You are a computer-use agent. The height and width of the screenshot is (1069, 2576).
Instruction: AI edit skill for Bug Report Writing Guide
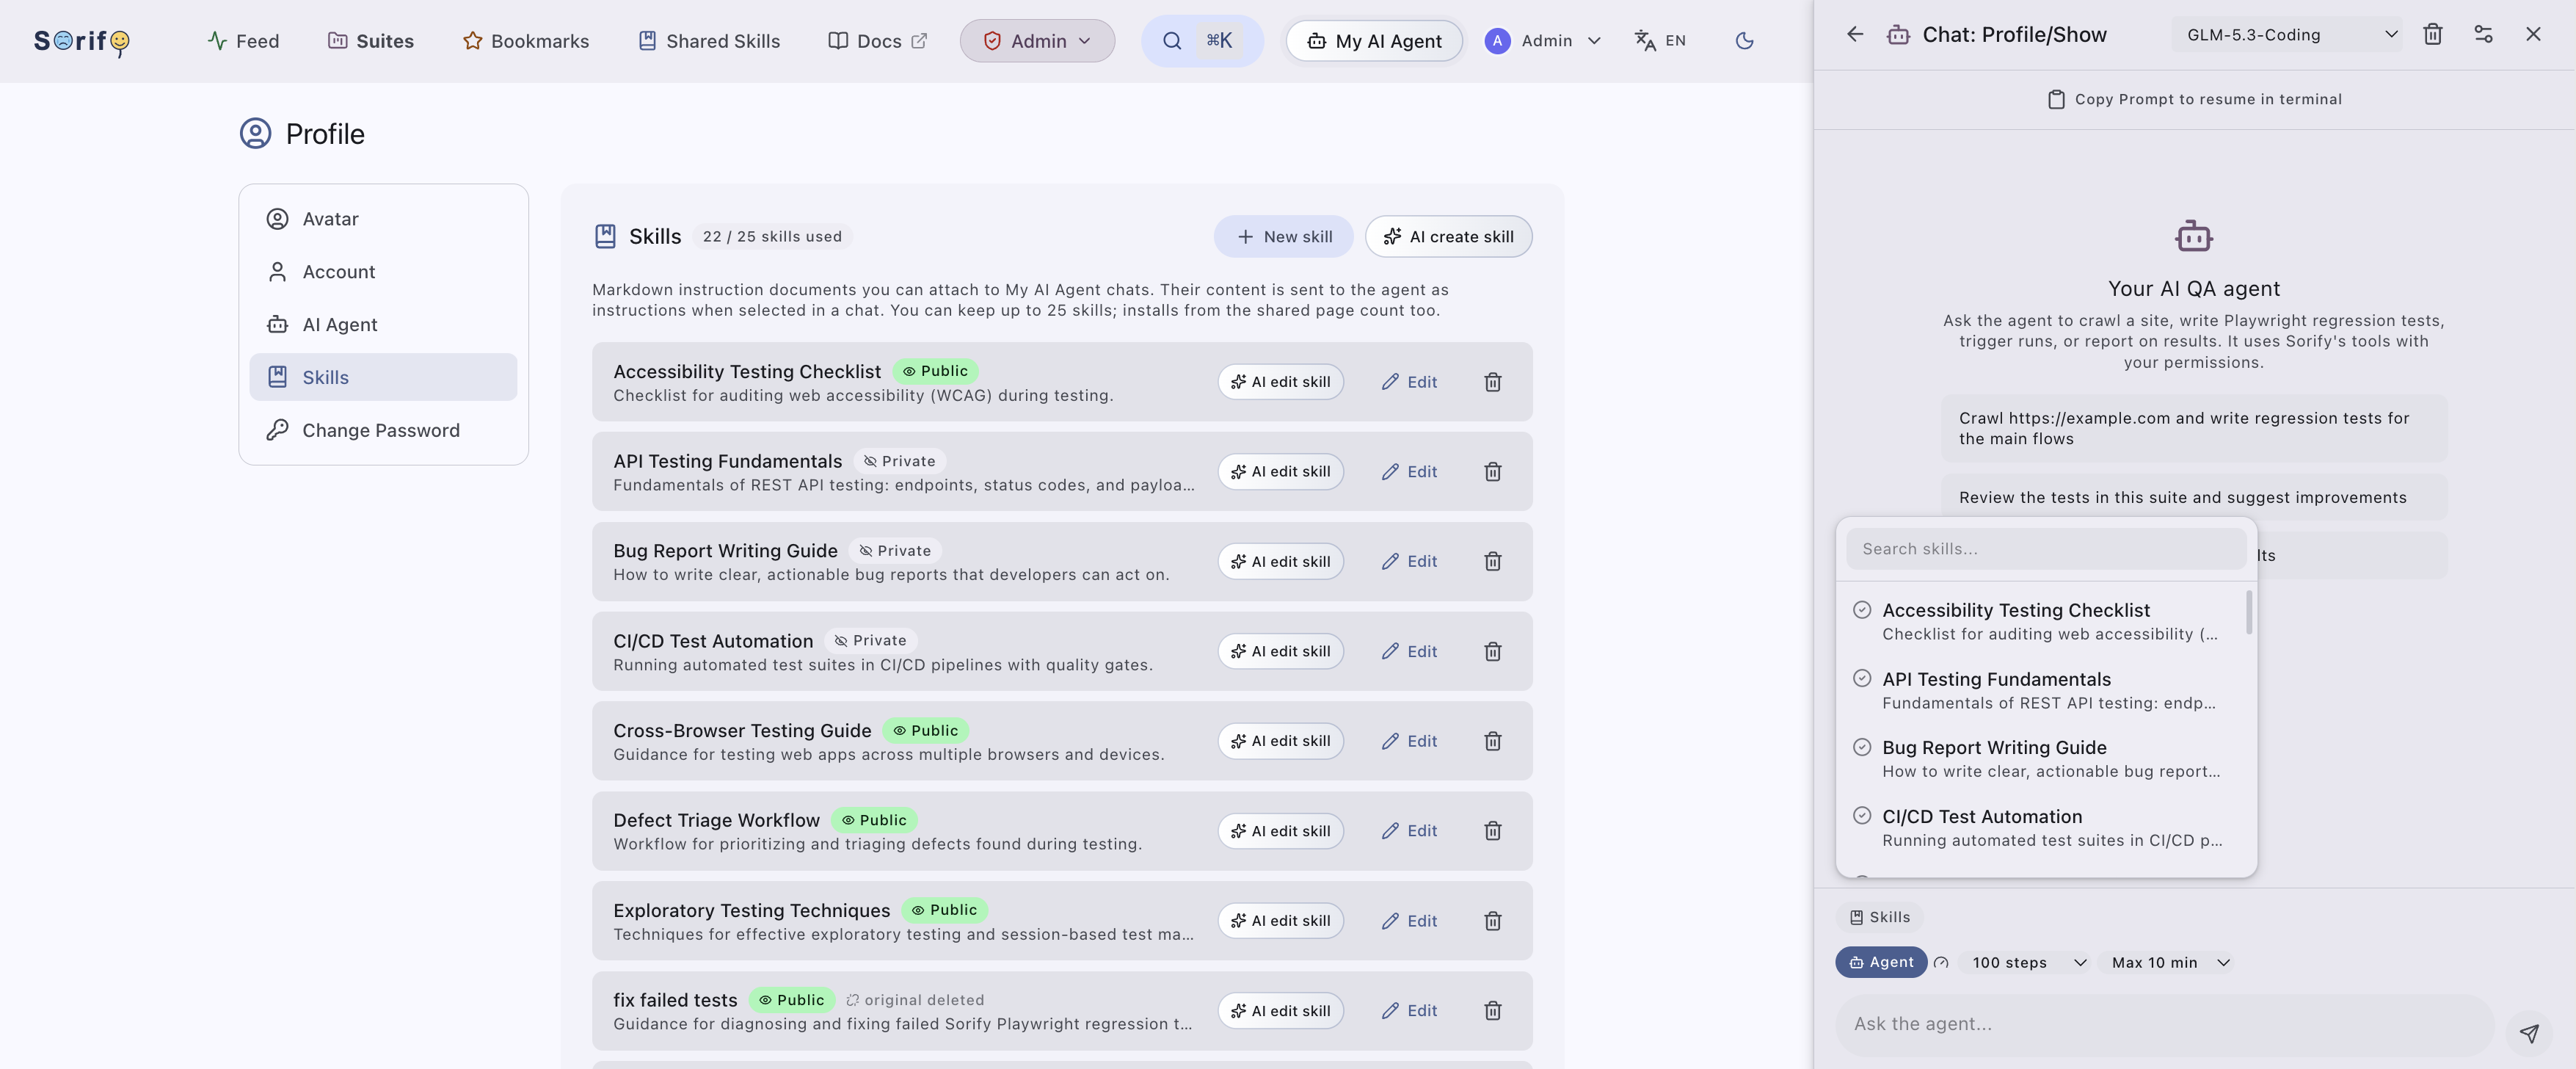(x=1280, y=562)
